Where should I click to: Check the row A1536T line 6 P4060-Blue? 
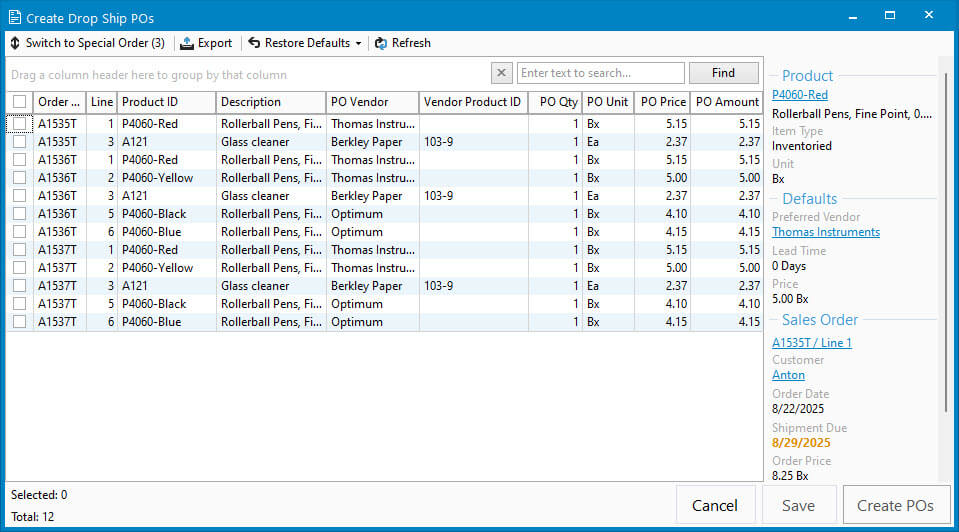tap(20, 232)
